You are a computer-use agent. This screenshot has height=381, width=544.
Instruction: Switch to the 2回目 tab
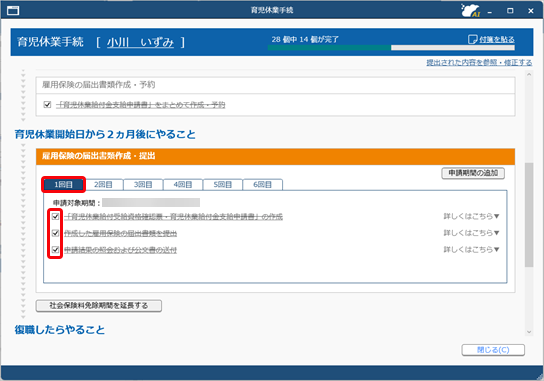[103, 185]
